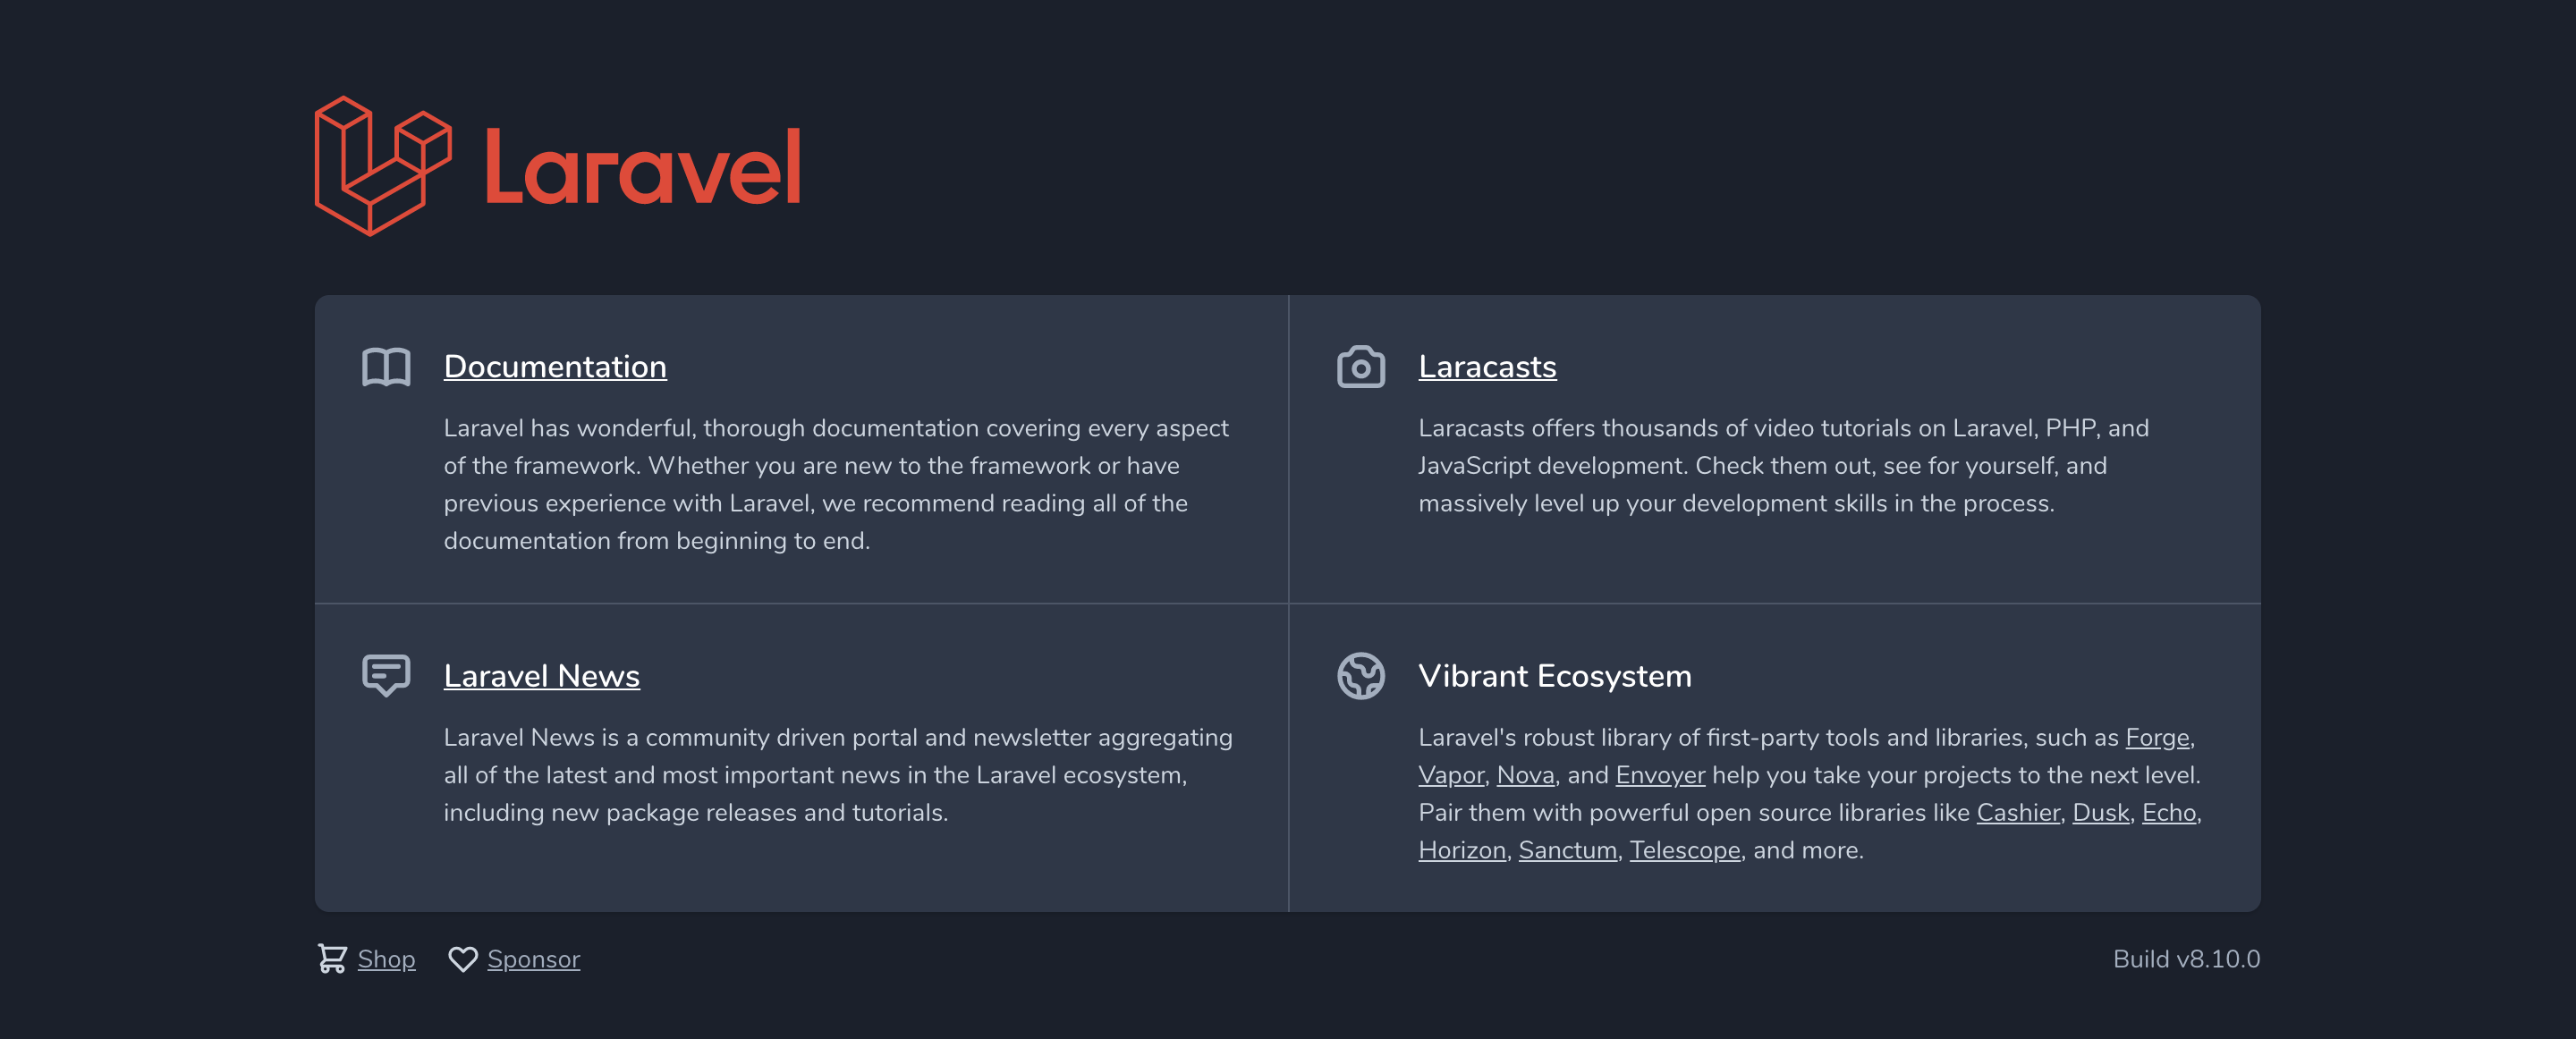
Task: Open the Nova link
Action: [1524, 774]
